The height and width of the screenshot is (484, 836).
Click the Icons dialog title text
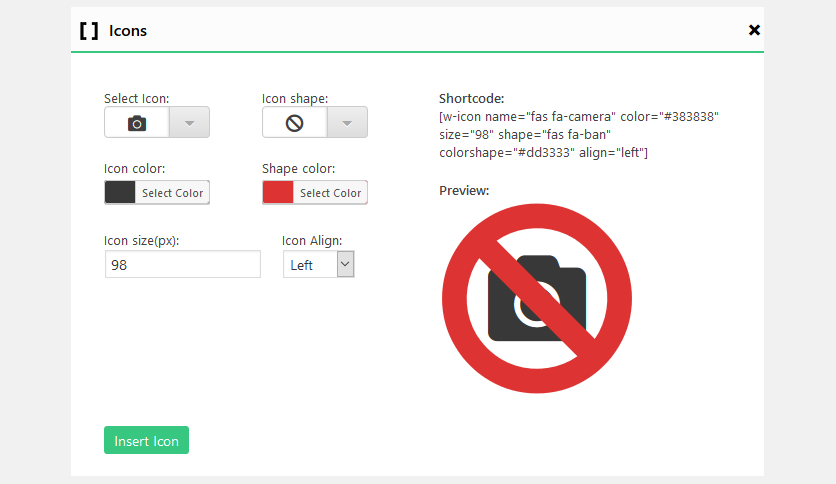(128, 31)
